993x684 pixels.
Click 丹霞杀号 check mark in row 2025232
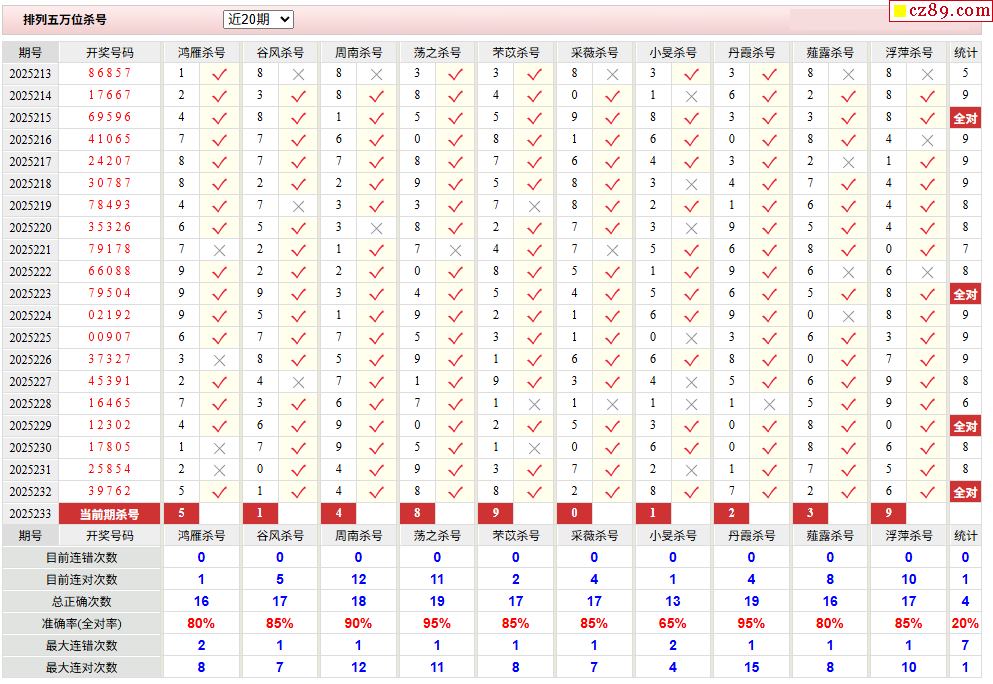769,492
